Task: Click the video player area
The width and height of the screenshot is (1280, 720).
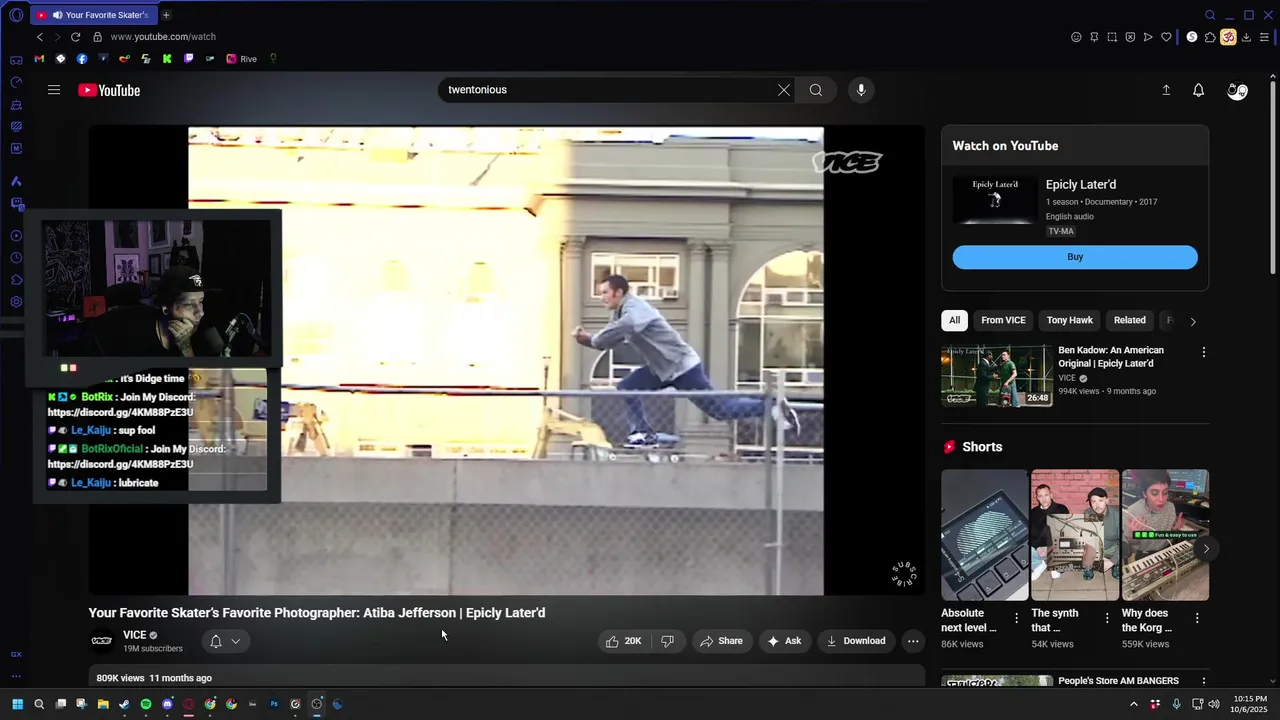Action: click(x=506, y=360)
